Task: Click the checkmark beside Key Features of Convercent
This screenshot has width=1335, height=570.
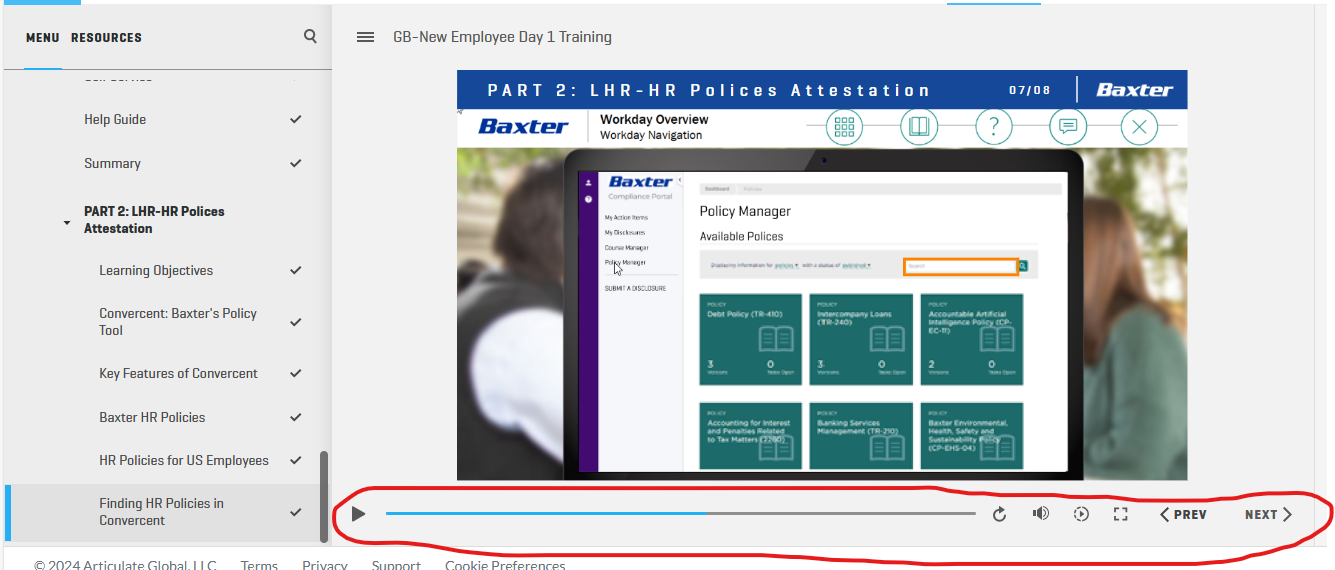Action: (x=295, y=373)
